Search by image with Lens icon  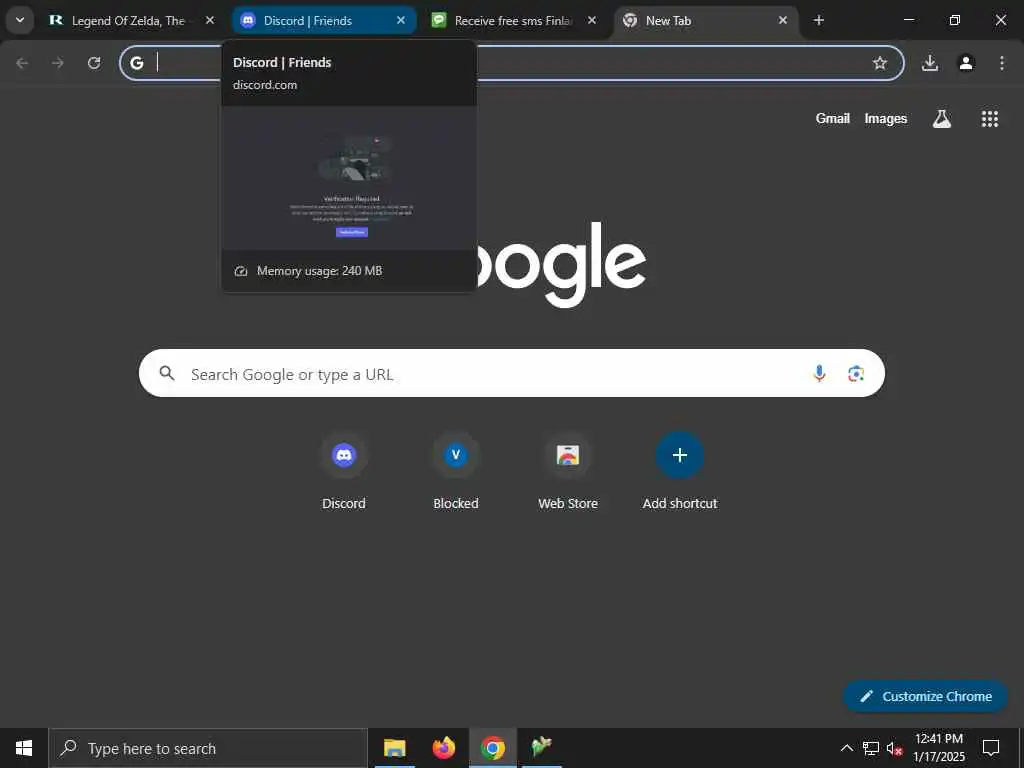[856, 373]
